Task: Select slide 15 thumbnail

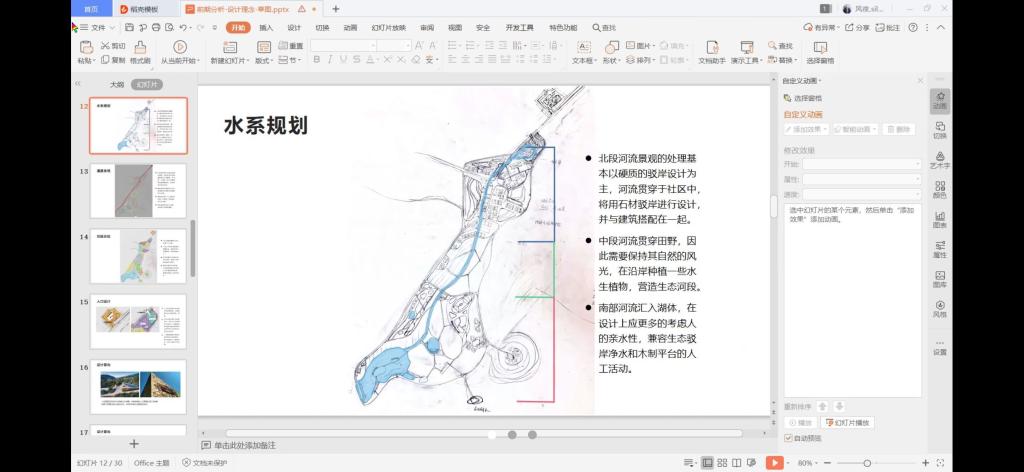Action: [x=139, y=321]
